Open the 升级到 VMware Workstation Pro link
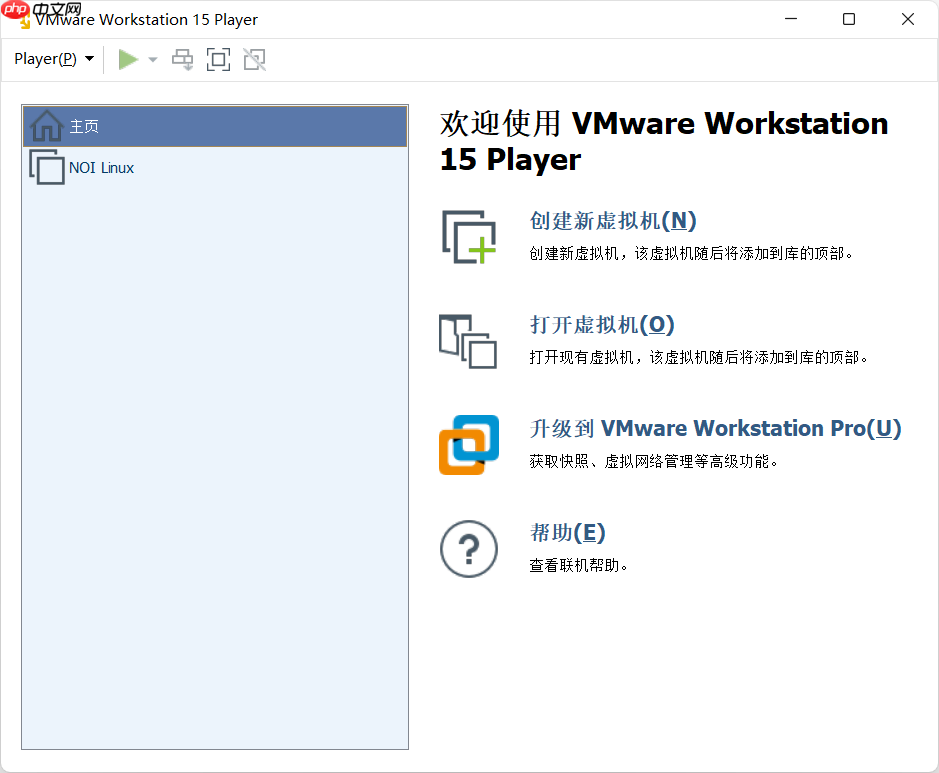The image size is (939, 773). (713, 428)
